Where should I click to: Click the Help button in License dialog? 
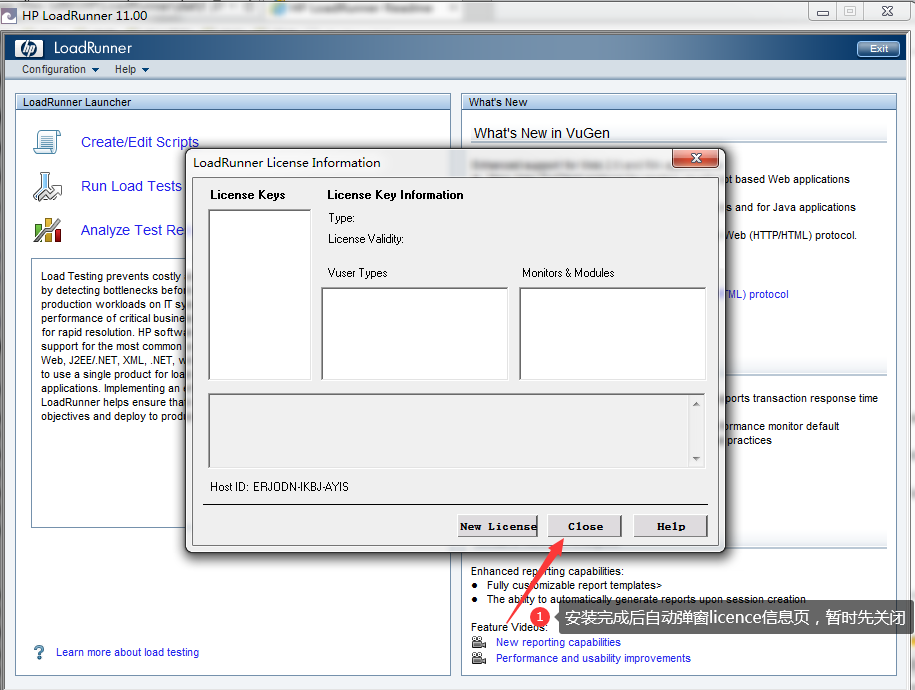tap(670, 526)
